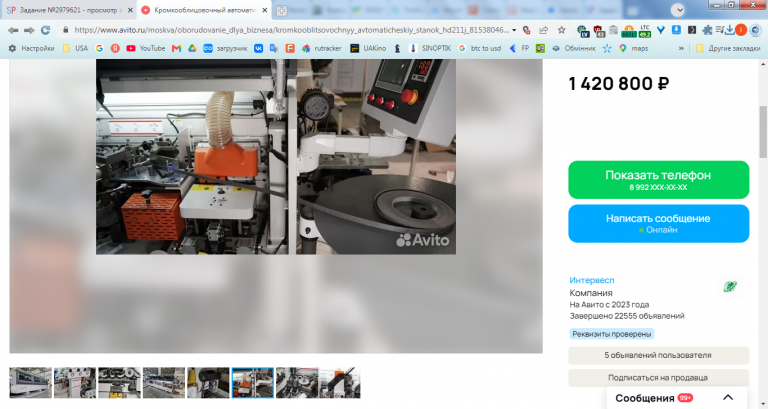Open the btc to usd bookmark
Screen dimensions: 768x409
point(480,48)
